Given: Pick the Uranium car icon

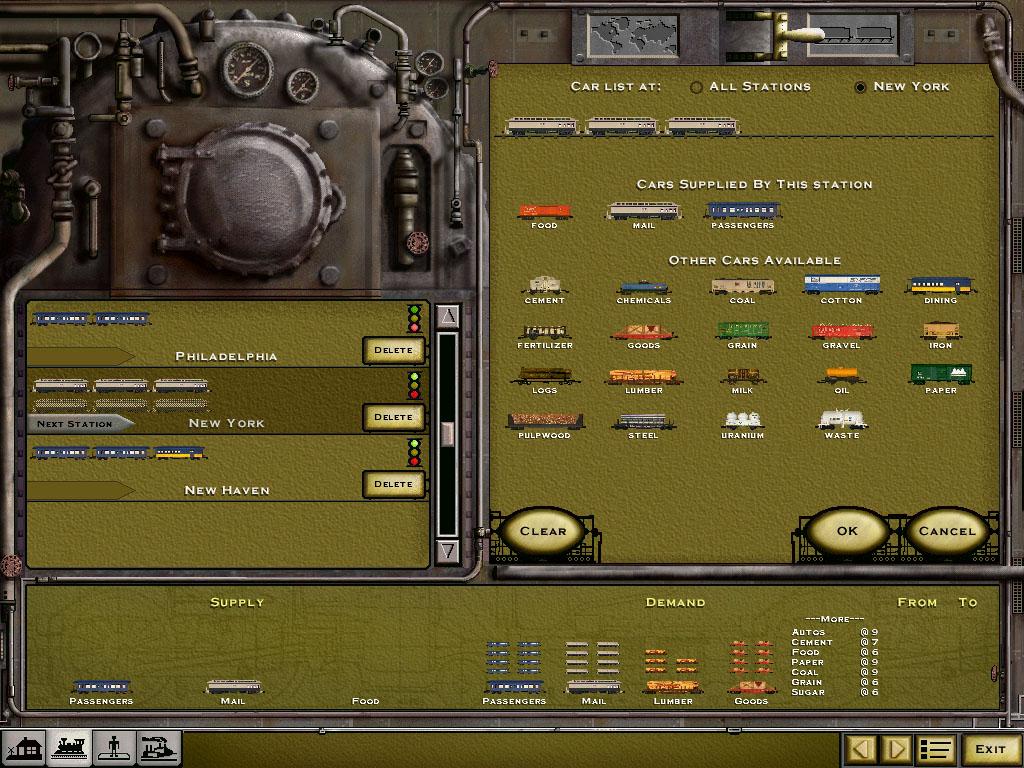Looking at the screenshot, I should coord(742,421).
